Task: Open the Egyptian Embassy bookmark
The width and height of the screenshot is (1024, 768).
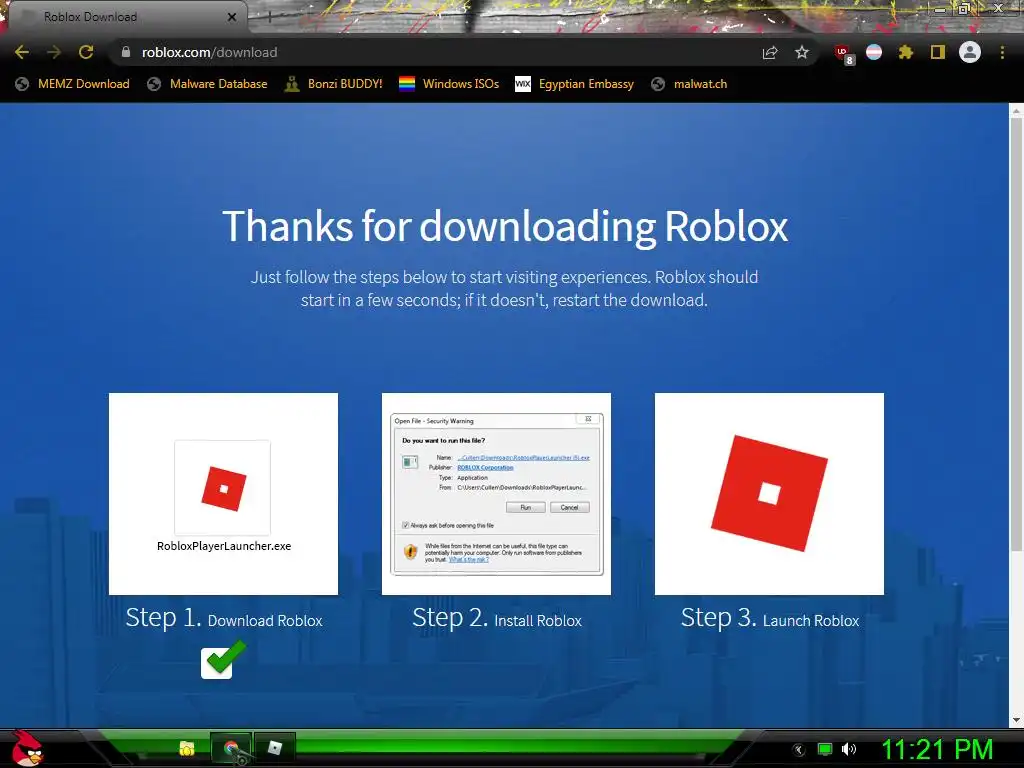Action: pos(574,84)
